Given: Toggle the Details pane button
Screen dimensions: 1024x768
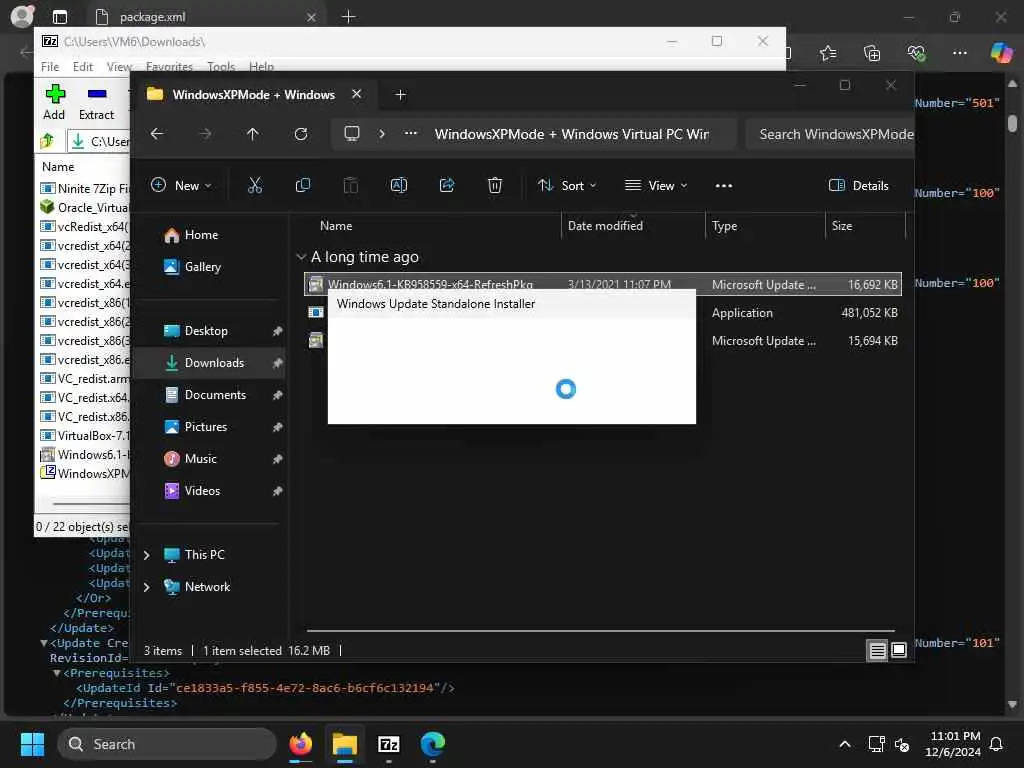Looking at the screenshot, I should pyautogui.click(x=858, y=185).
